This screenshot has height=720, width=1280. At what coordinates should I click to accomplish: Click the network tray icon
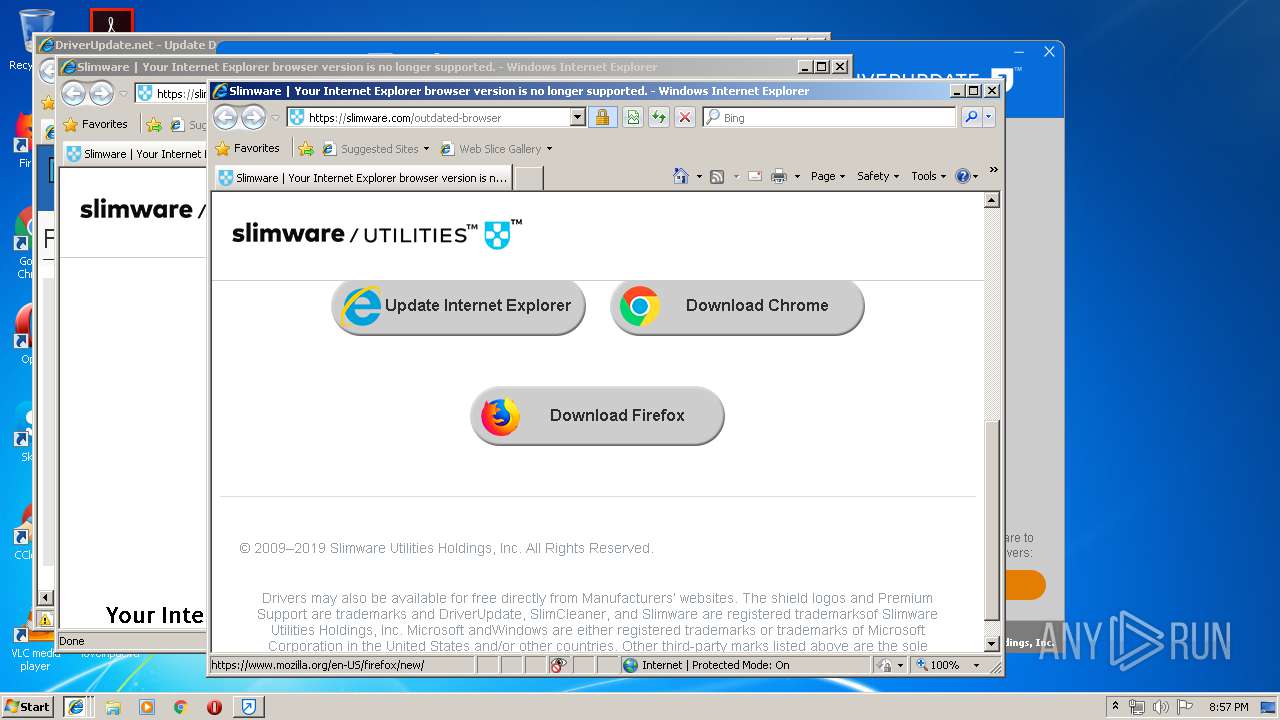tap(1137, 707)
